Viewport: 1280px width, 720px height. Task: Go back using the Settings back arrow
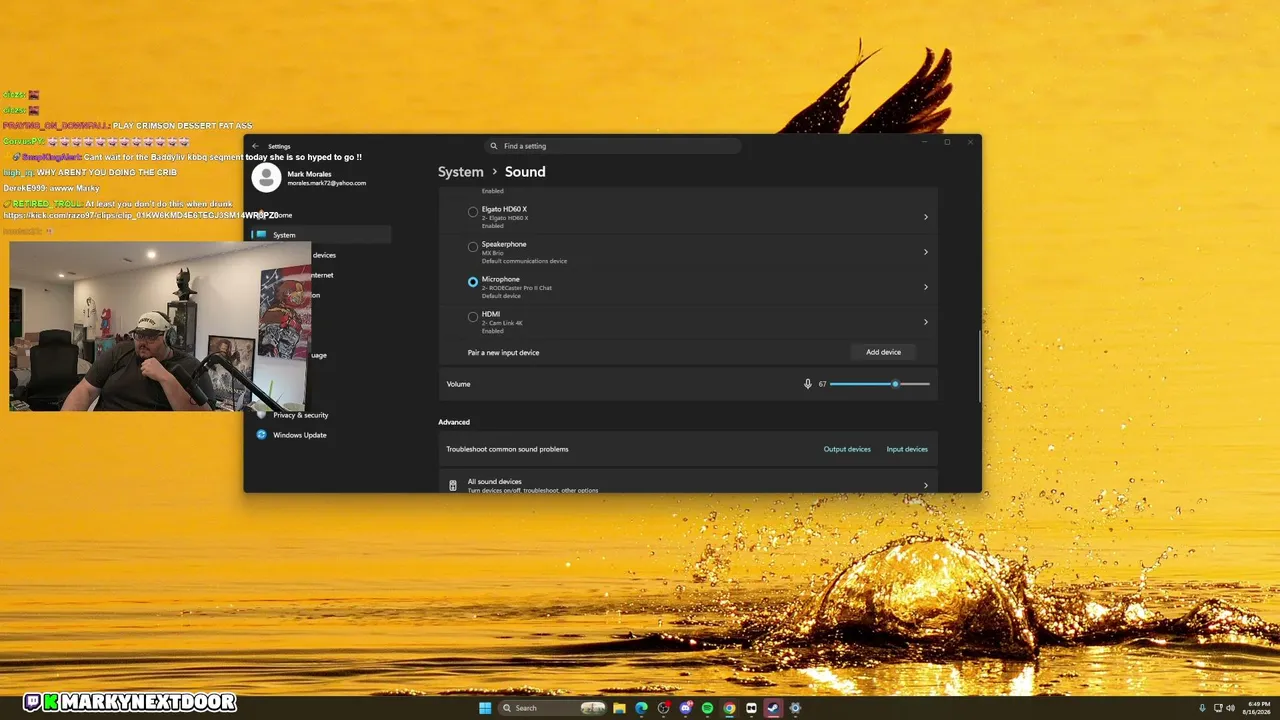(255, 146)
